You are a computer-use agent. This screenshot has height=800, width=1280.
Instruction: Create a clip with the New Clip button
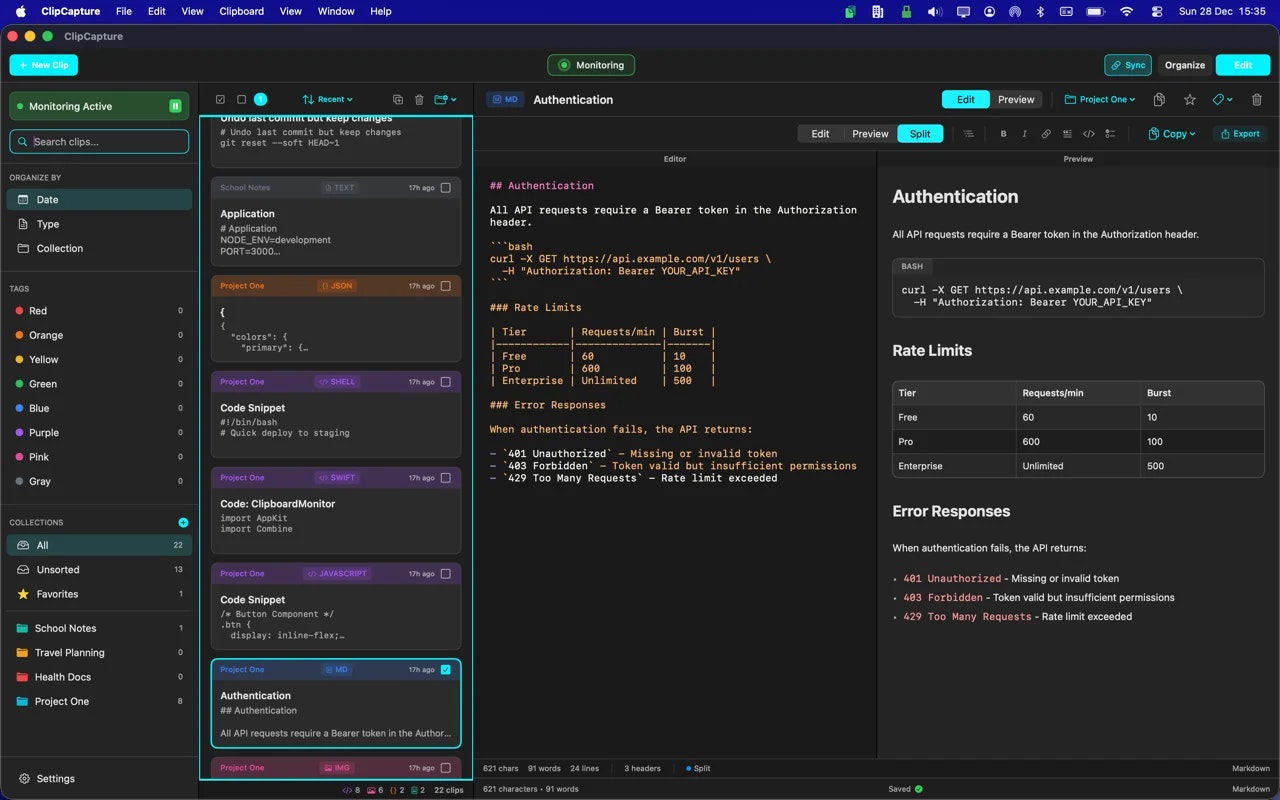tap(43, 64)
